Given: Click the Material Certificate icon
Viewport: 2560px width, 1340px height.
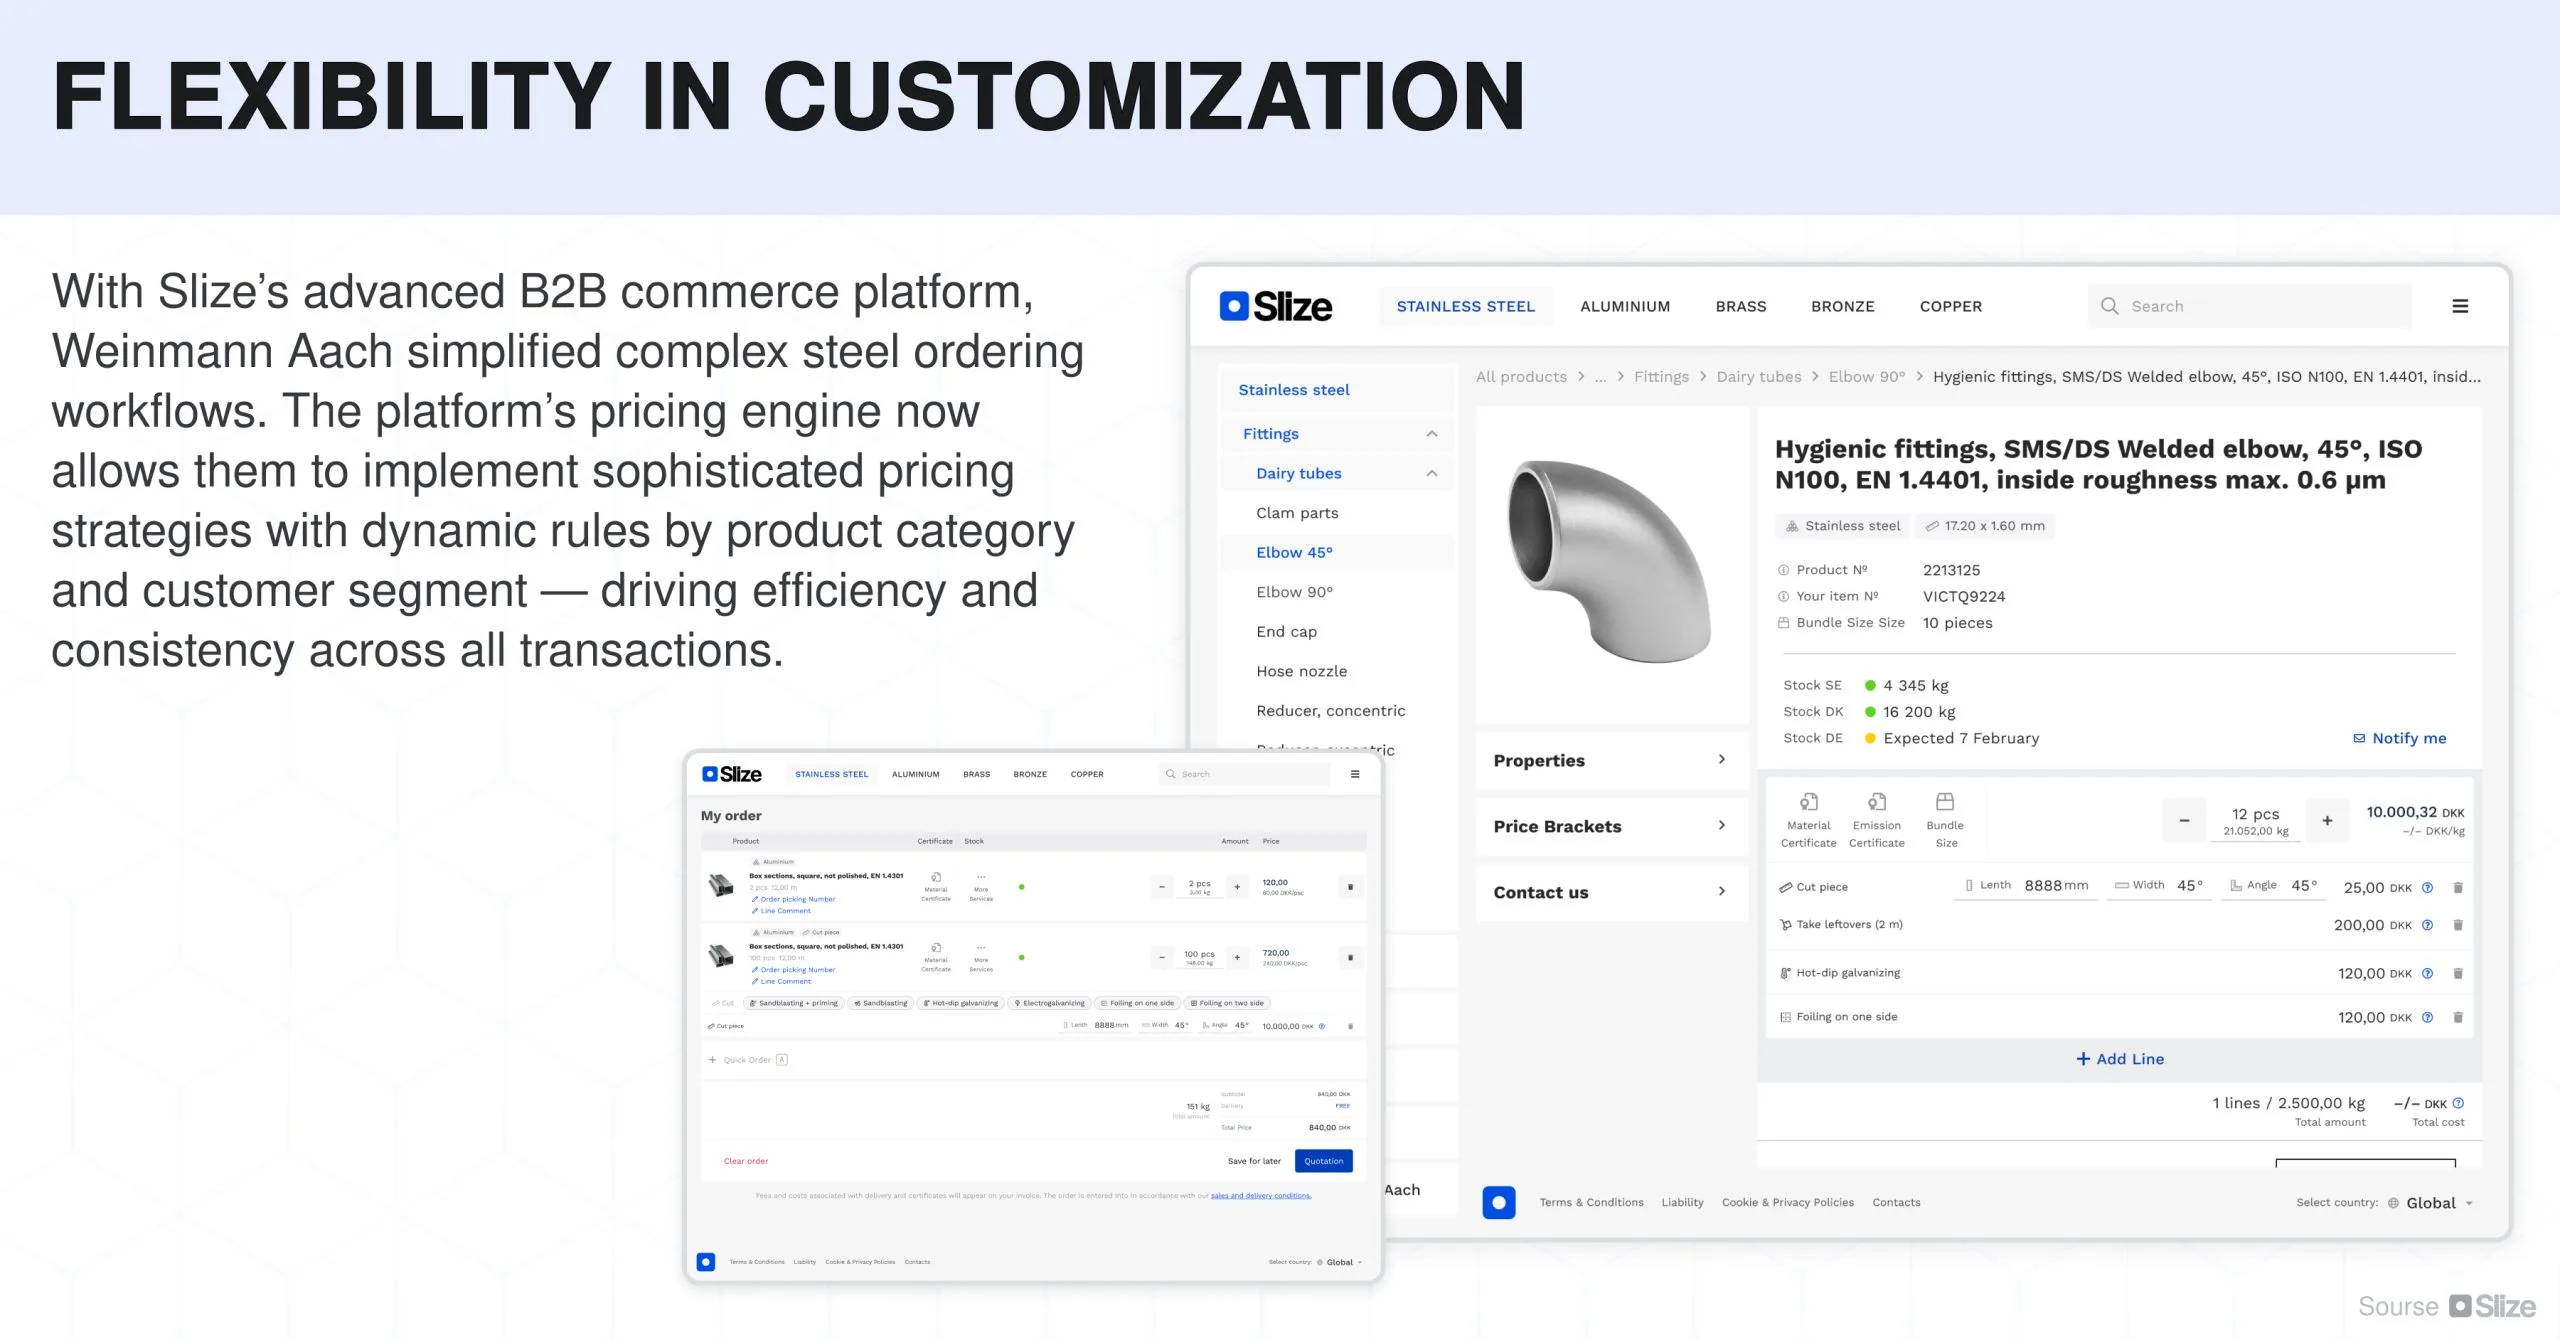Looking at the screenshot, I should click(x=1808, y=803).
